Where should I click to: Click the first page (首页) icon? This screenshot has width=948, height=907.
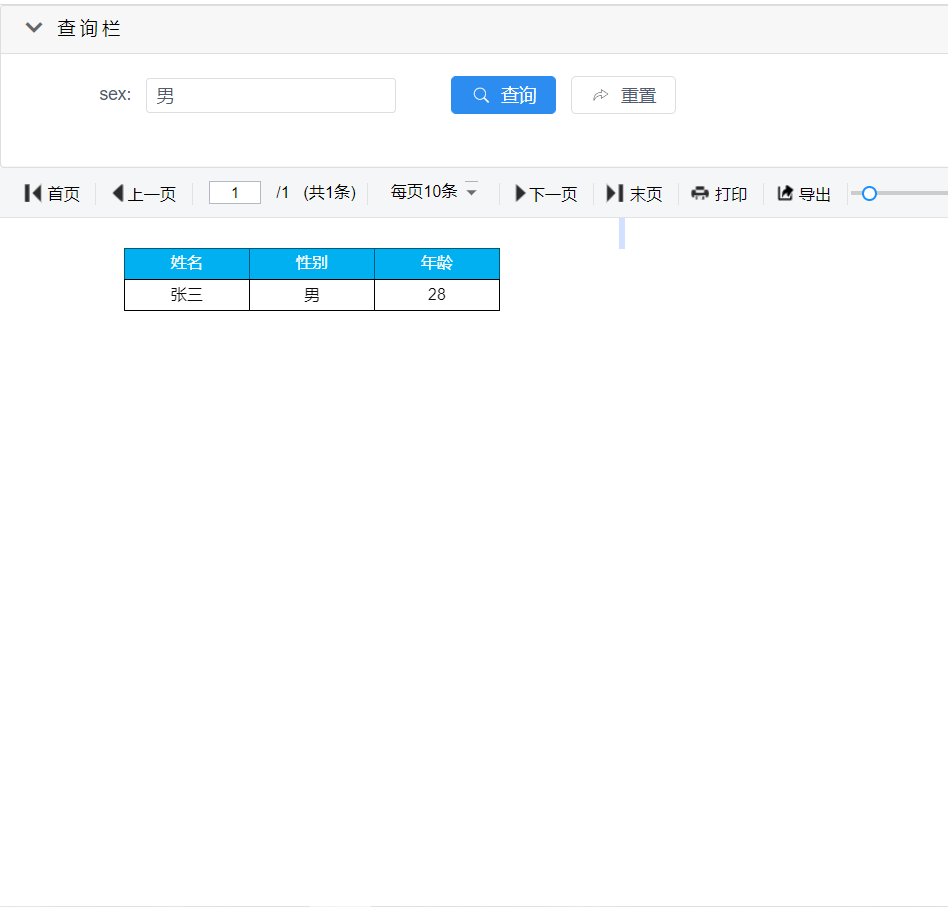pyautogui.click(x=33, y=193)
